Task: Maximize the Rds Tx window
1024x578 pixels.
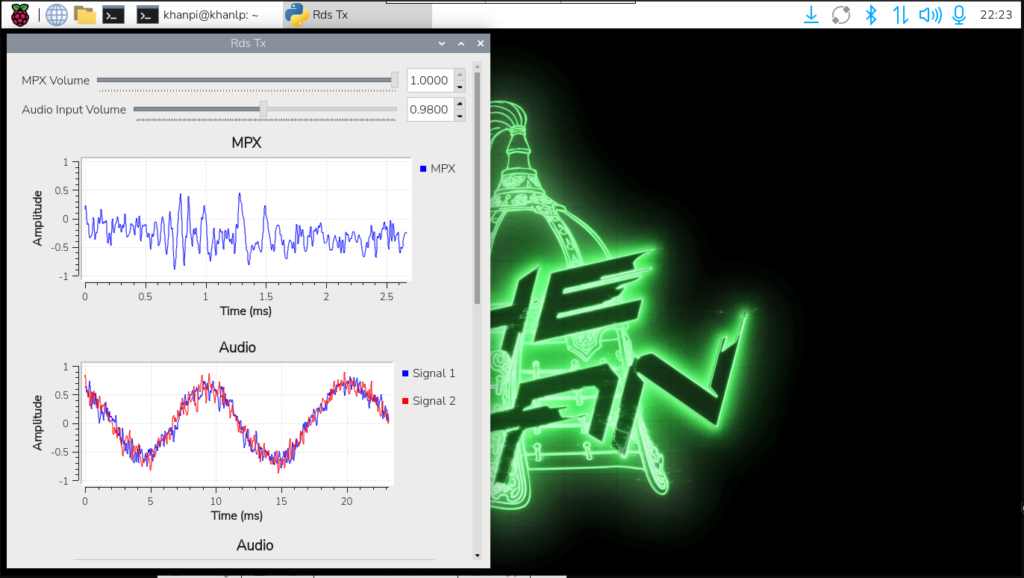Action: coord(461,43)
